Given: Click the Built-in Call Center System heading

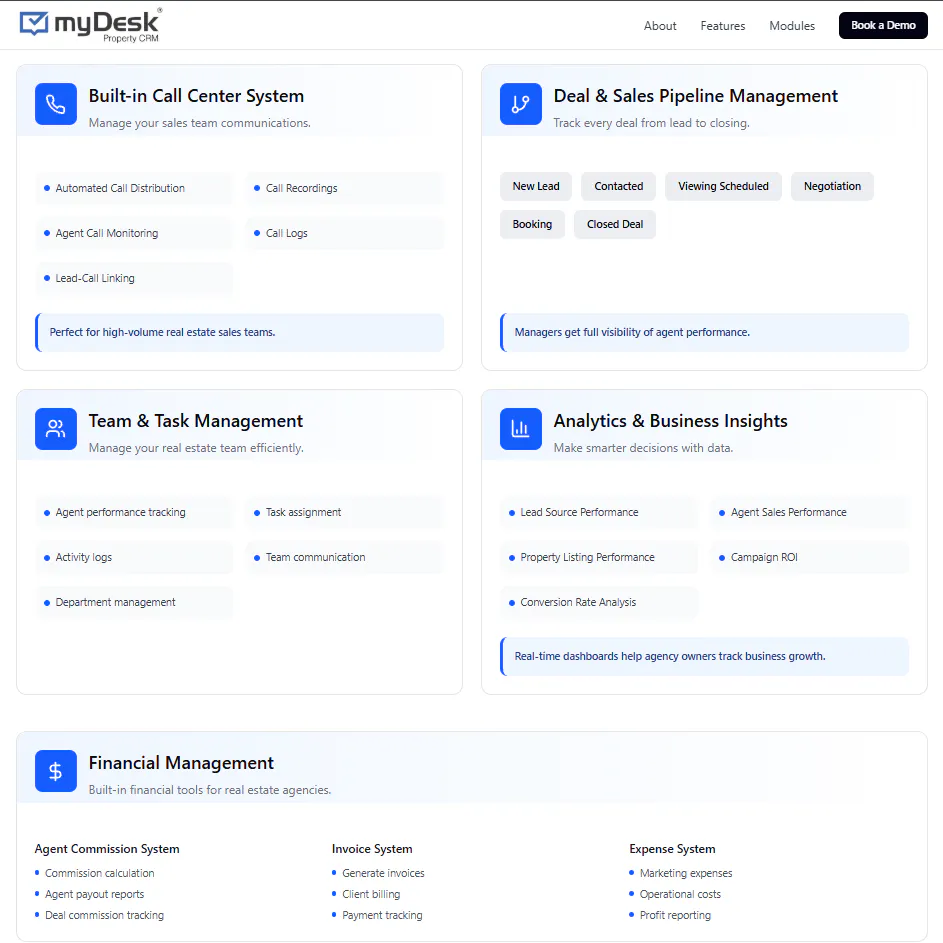Looking at the screenshot, I should click(x=196, y=96).
